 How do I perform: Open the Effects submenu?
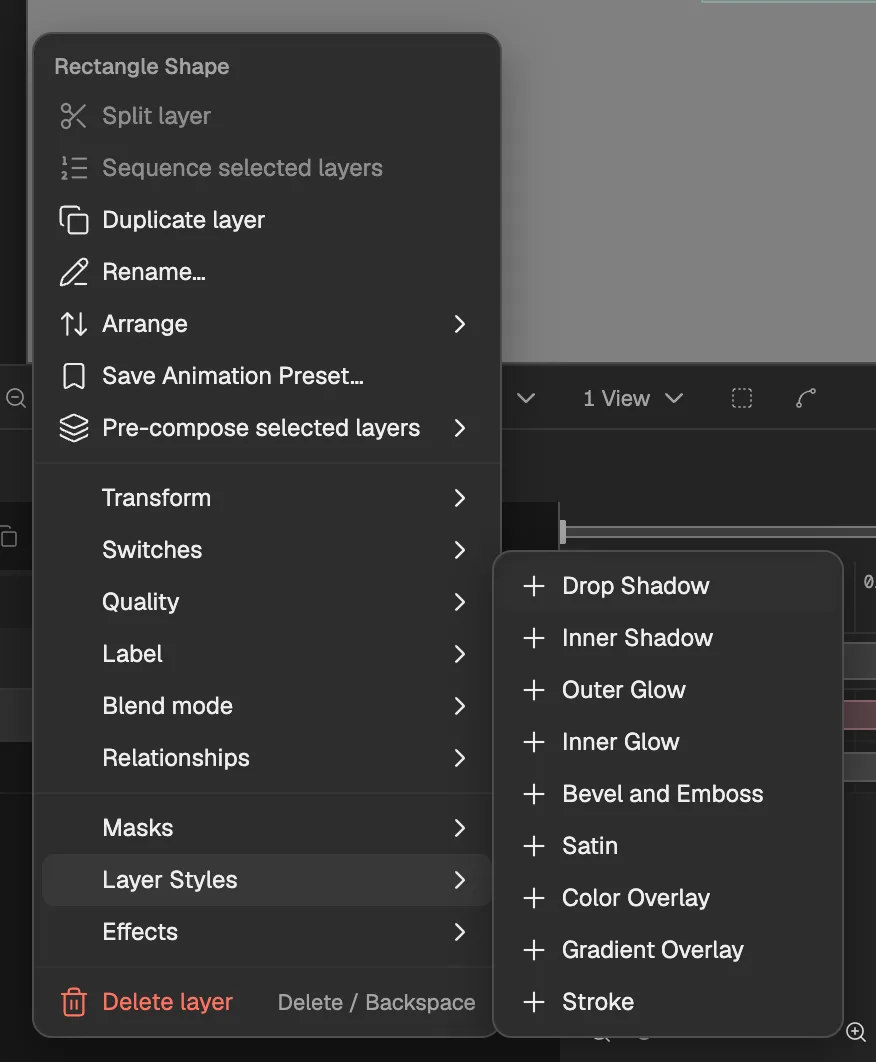point(267,932)
